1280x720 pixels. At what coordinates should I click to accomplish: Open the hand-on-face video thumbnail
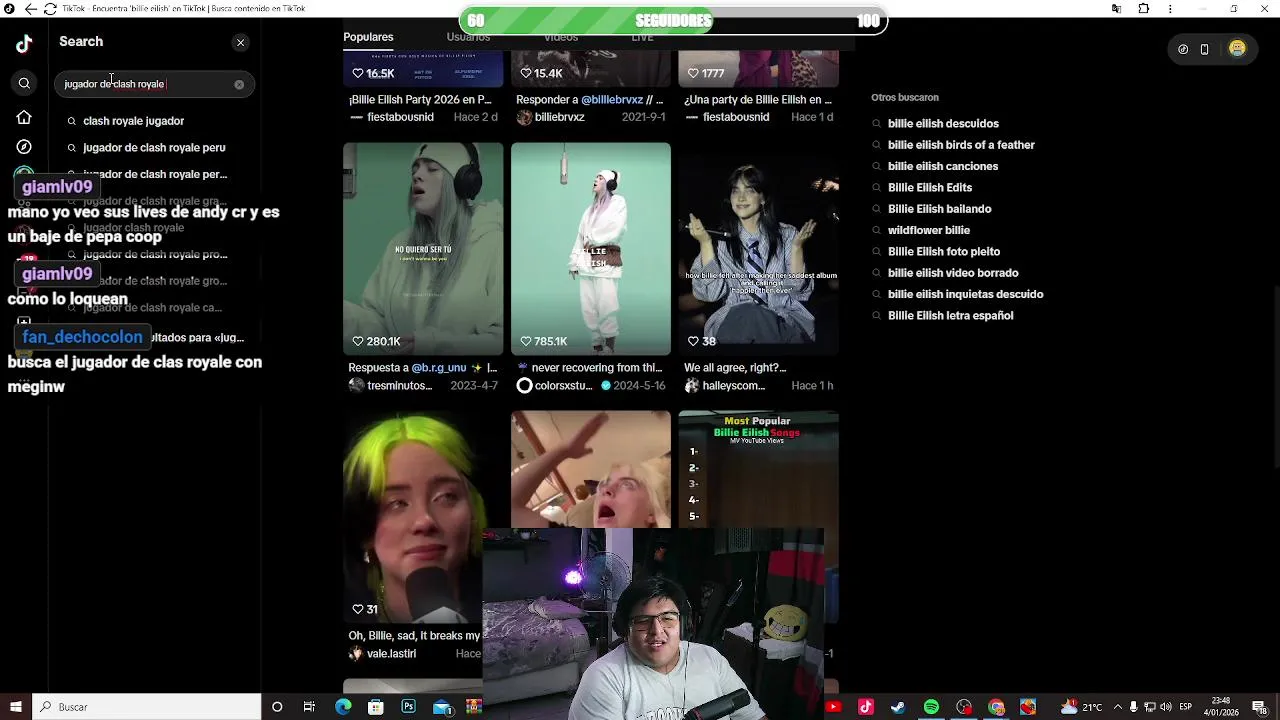[591, 468]
